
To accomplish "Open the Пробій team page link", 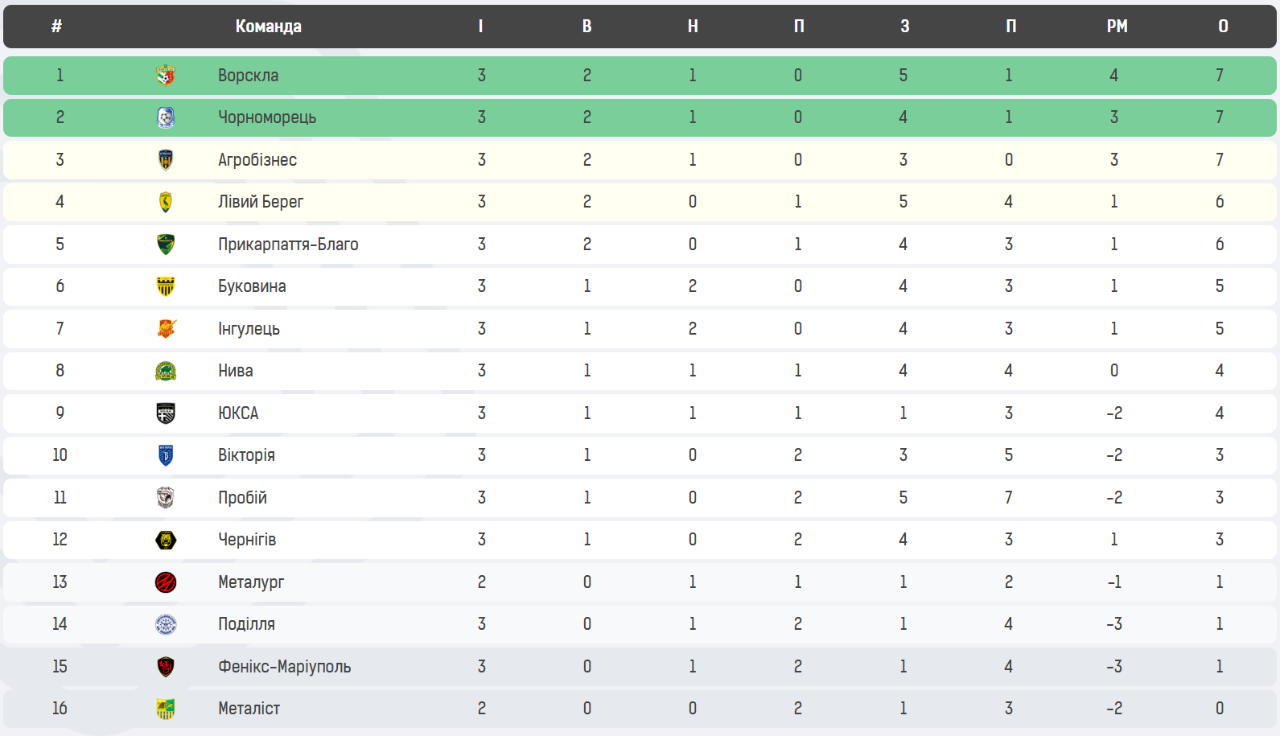I will [x=242, y=498].
